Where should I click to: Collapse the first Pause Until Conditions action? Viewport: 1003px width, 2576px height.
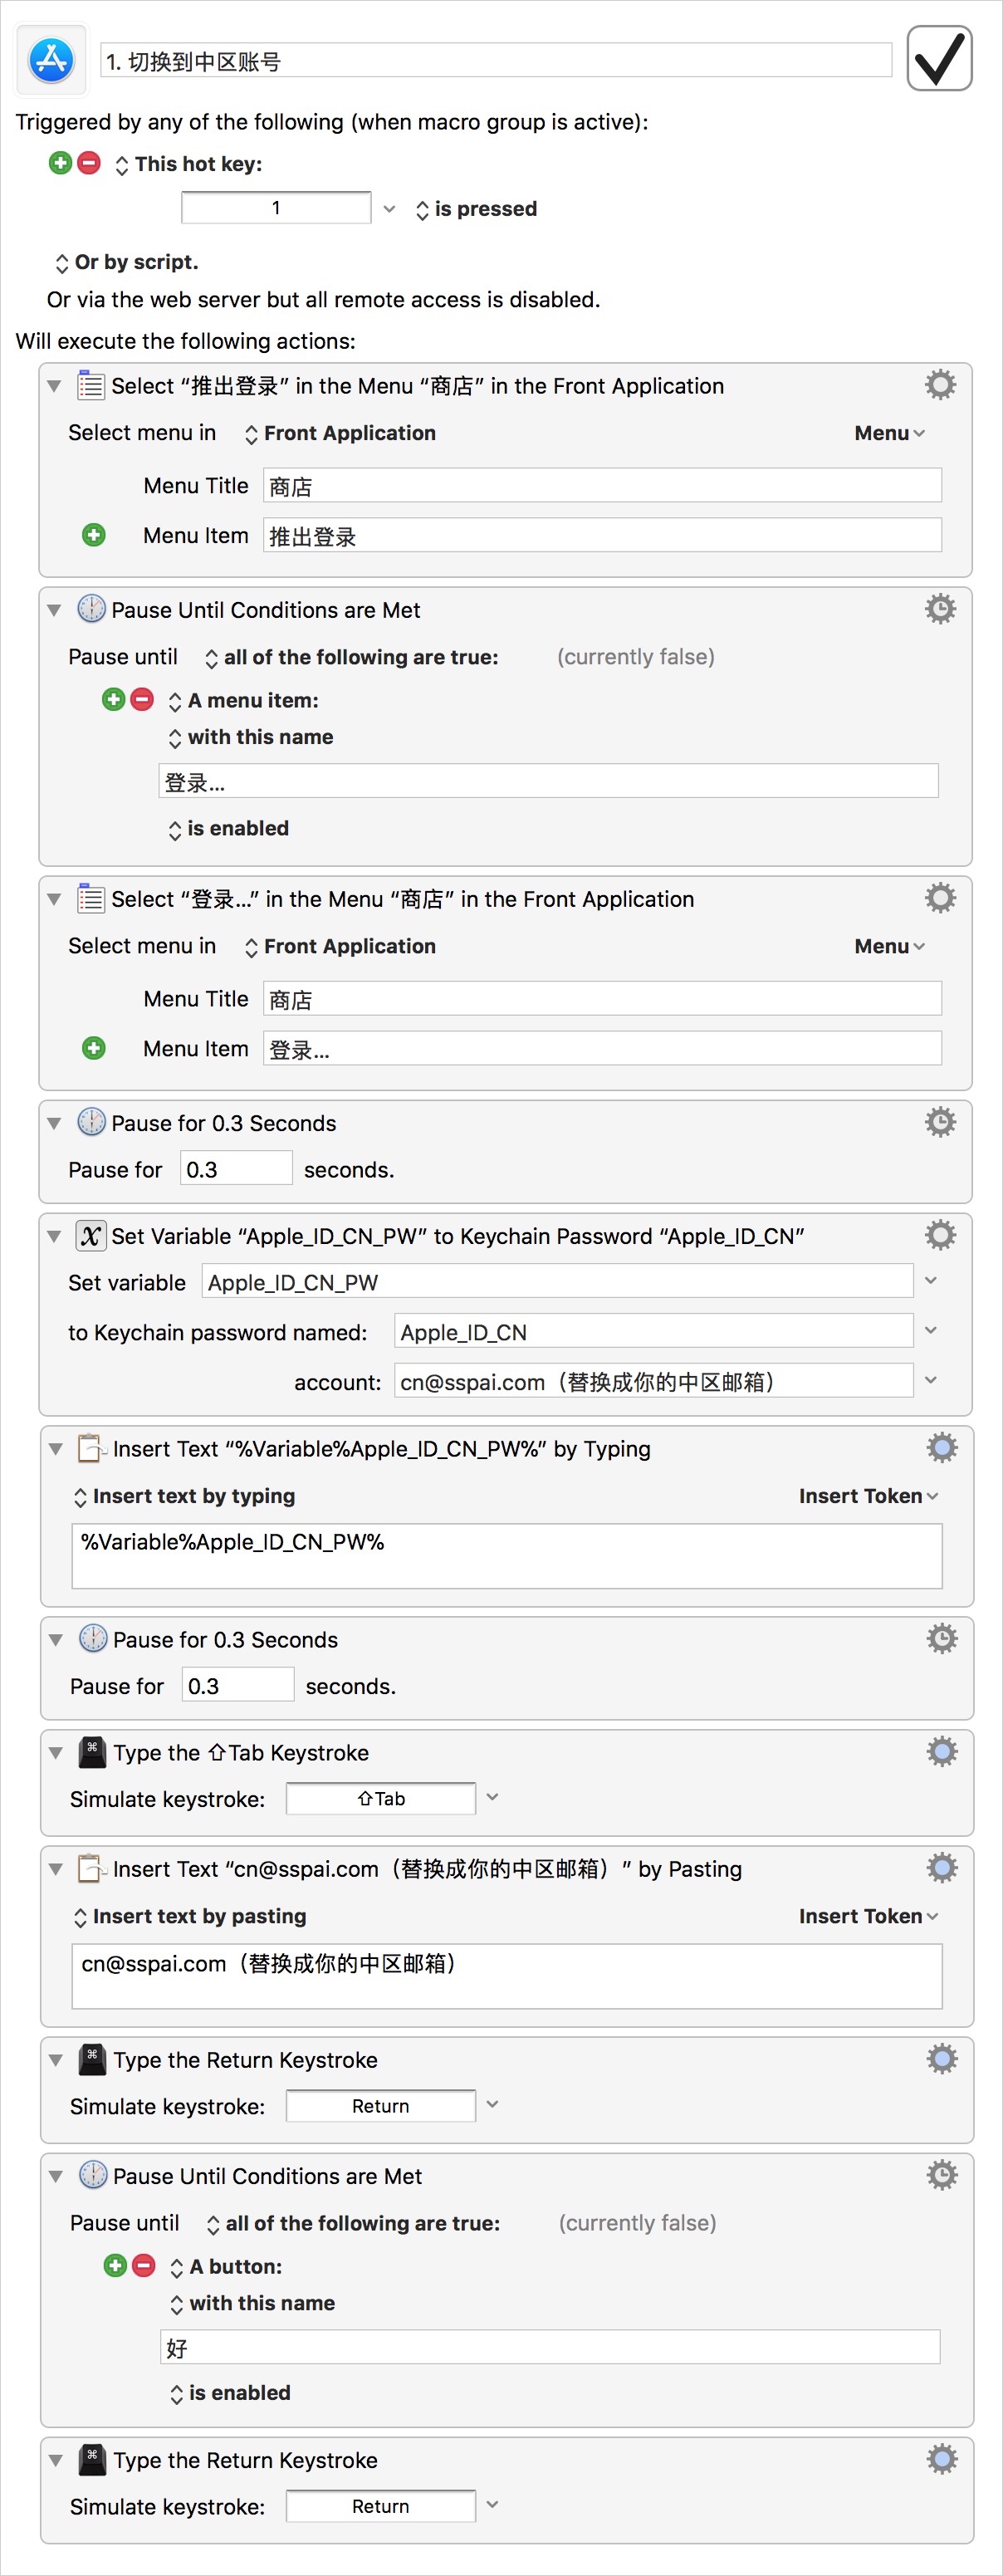pyautogui.click(x=55, y=610)
